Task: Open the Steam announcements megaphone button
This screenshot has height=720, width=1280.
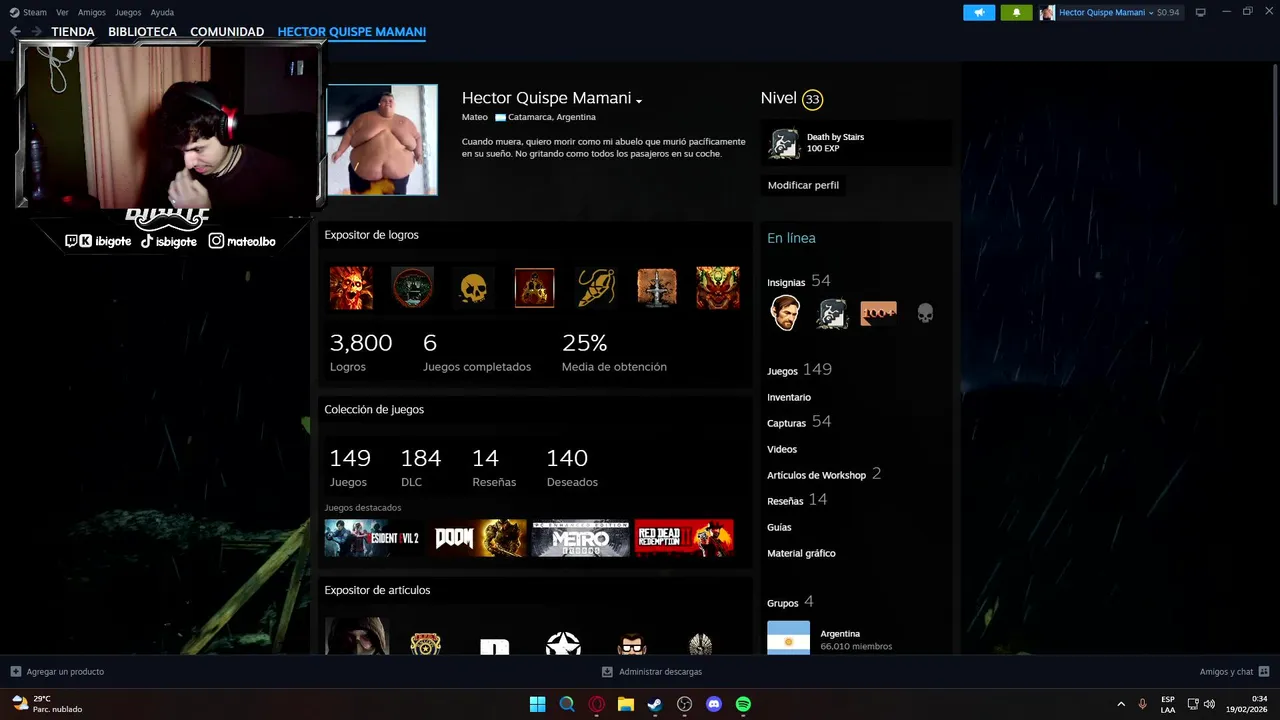Action: click(979, 12)
